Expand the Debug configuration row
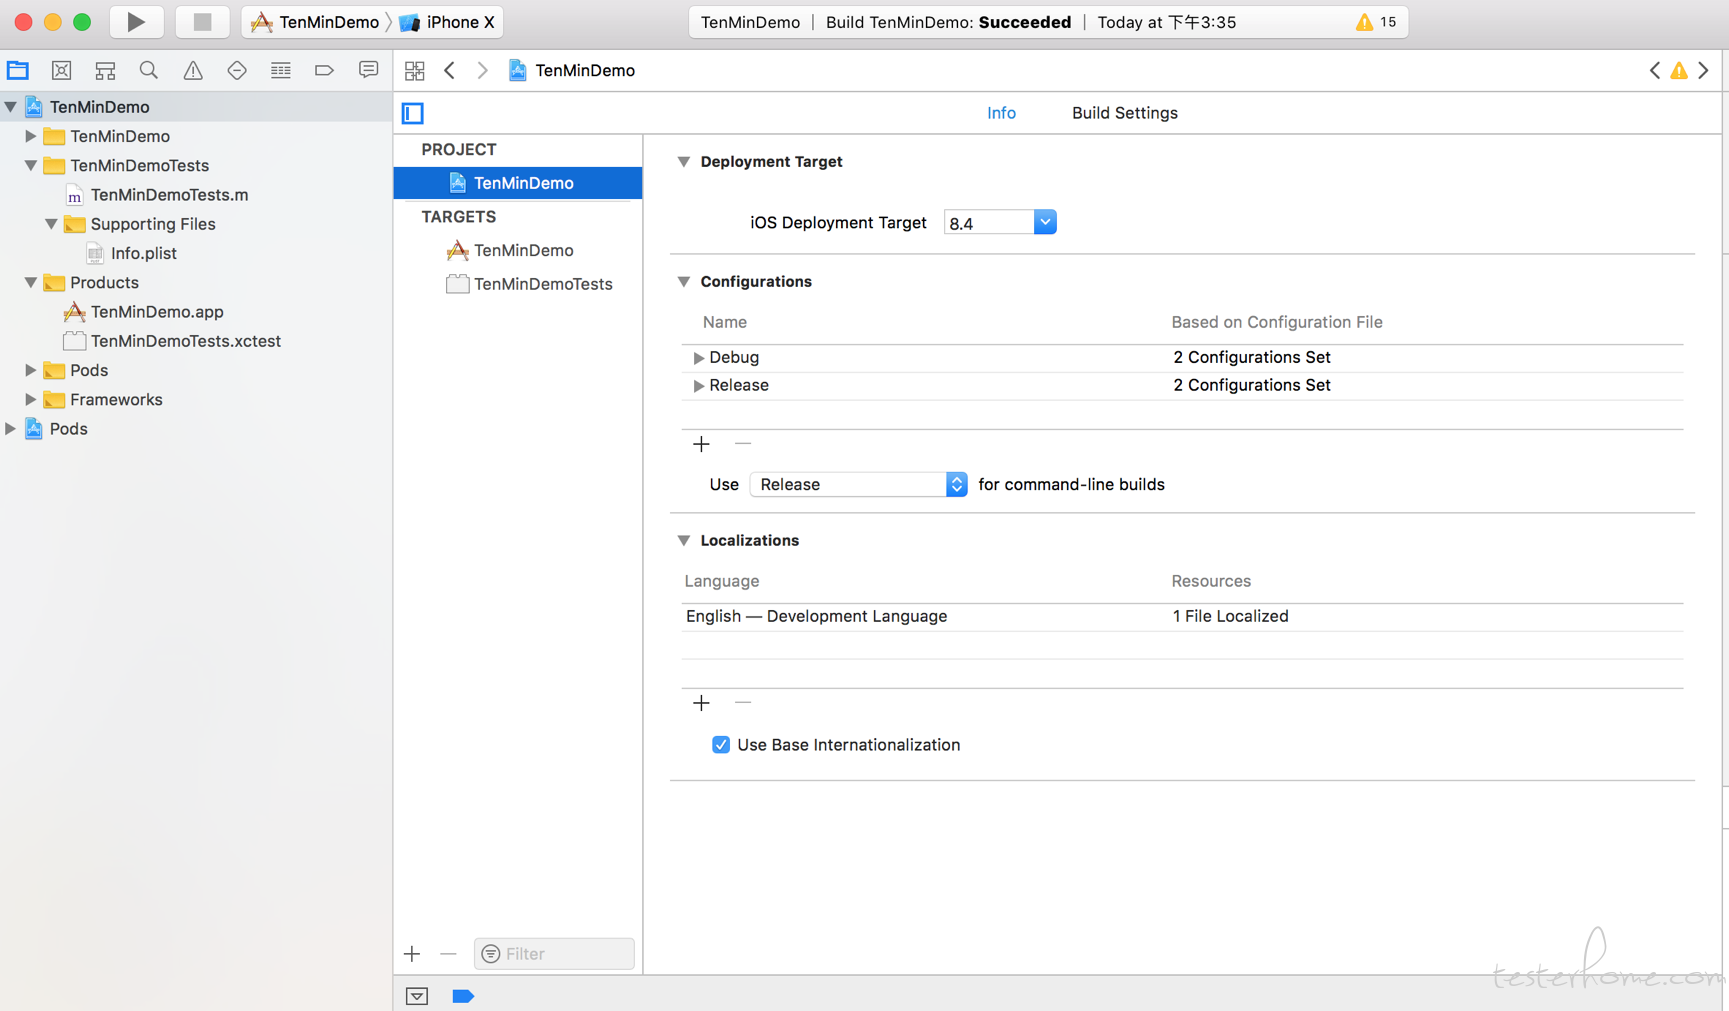 [698, 358]
